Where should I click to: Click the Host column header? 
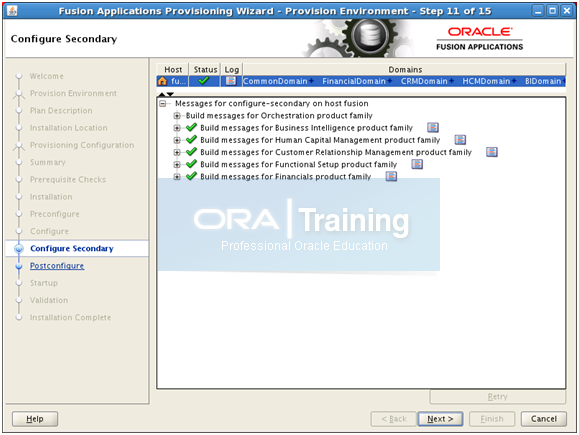173,69
